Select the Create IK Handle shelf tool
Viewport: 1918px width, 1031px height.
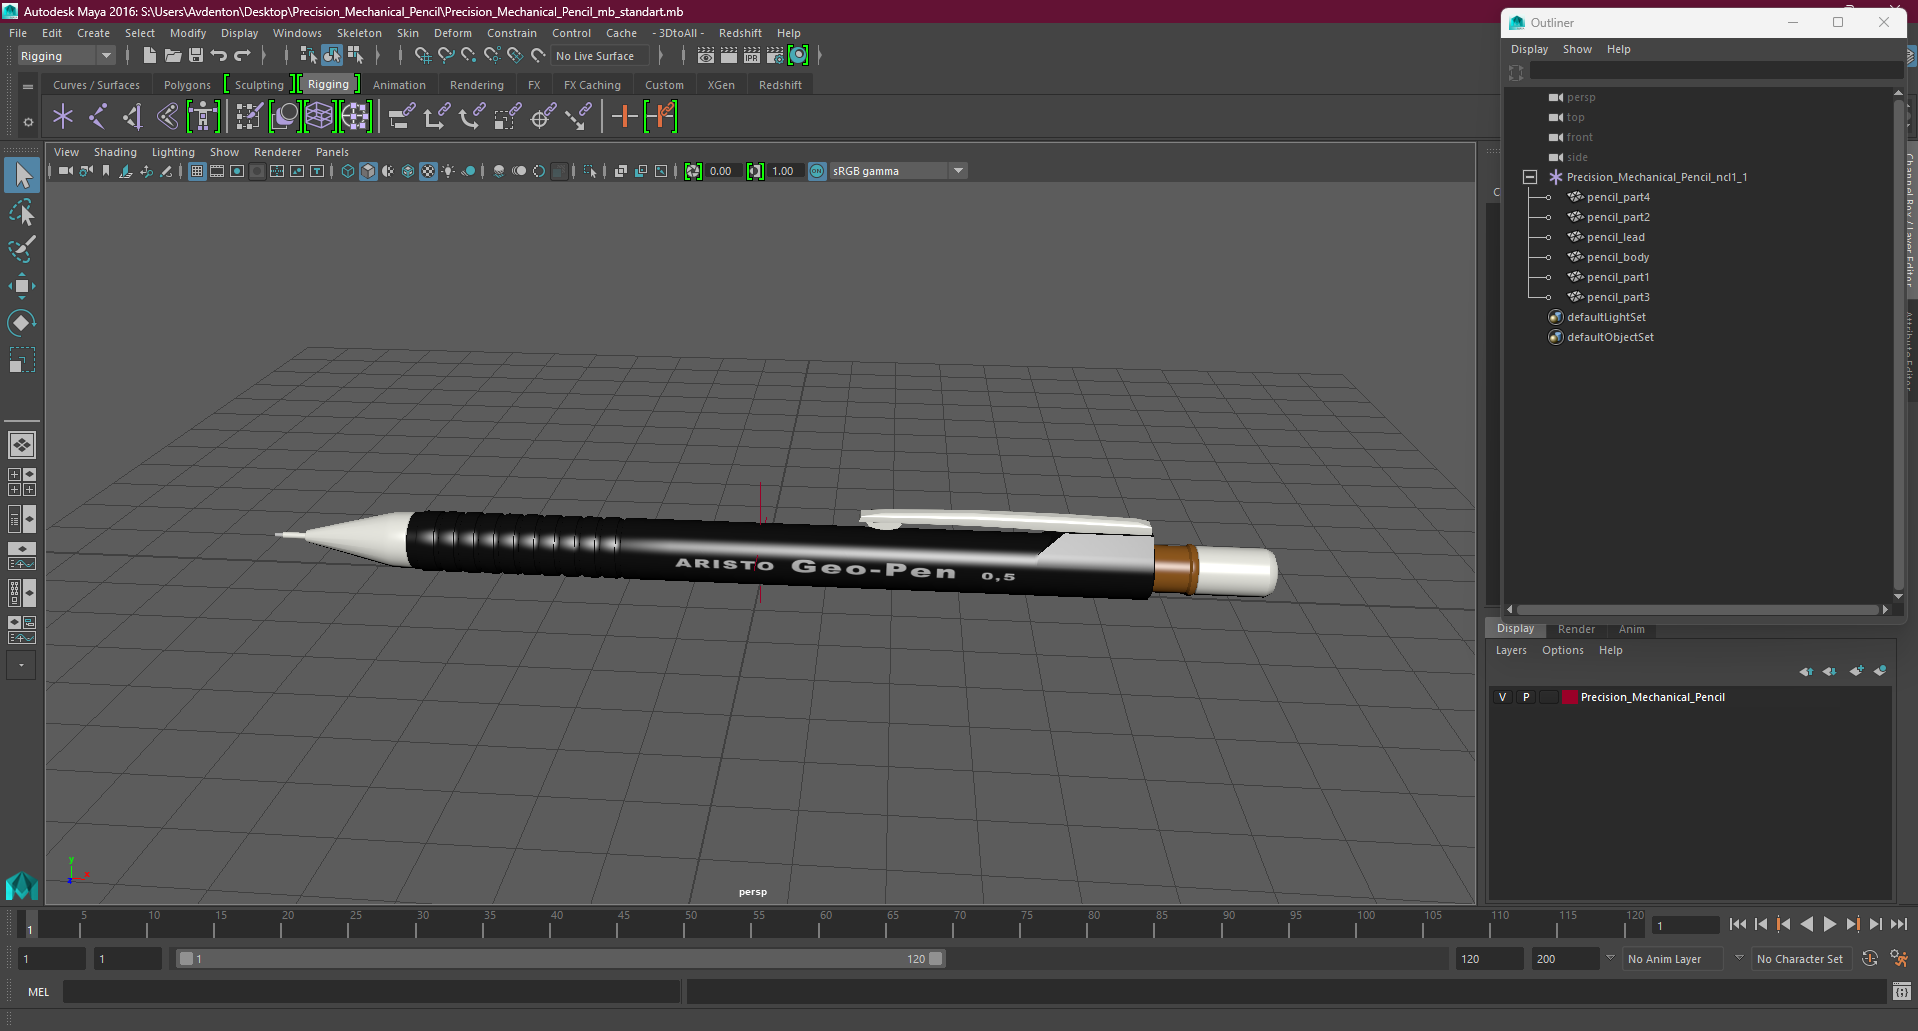[x=133, y=117]
